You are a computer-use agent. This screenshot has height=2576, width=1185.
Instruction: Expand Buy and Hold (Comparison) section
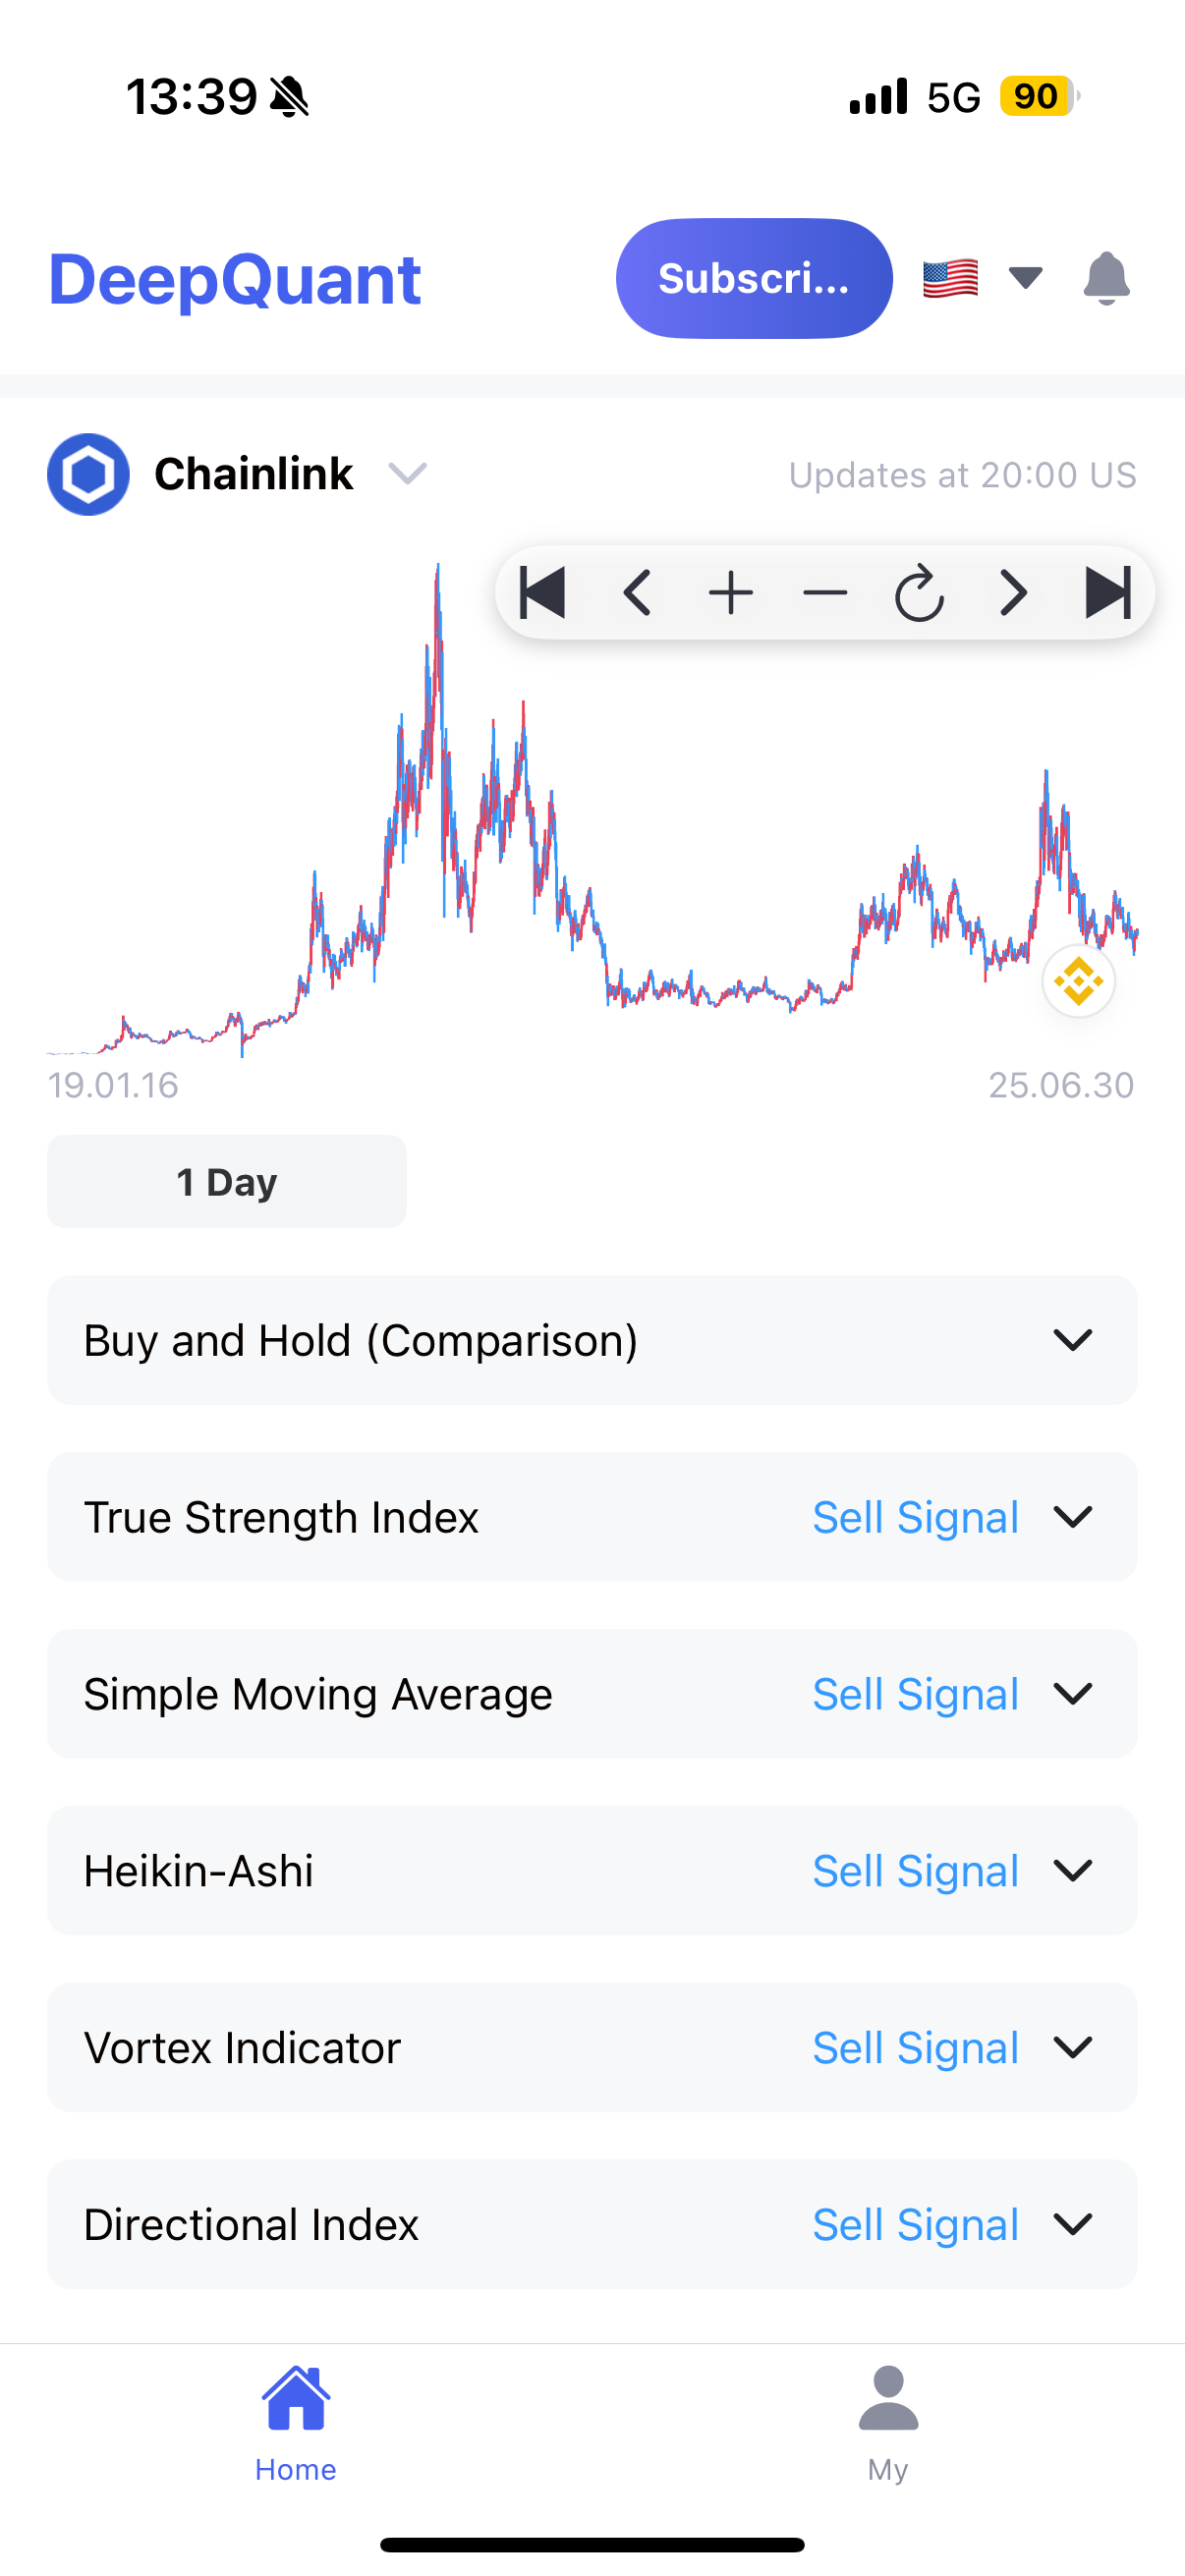coord(592,1340)
